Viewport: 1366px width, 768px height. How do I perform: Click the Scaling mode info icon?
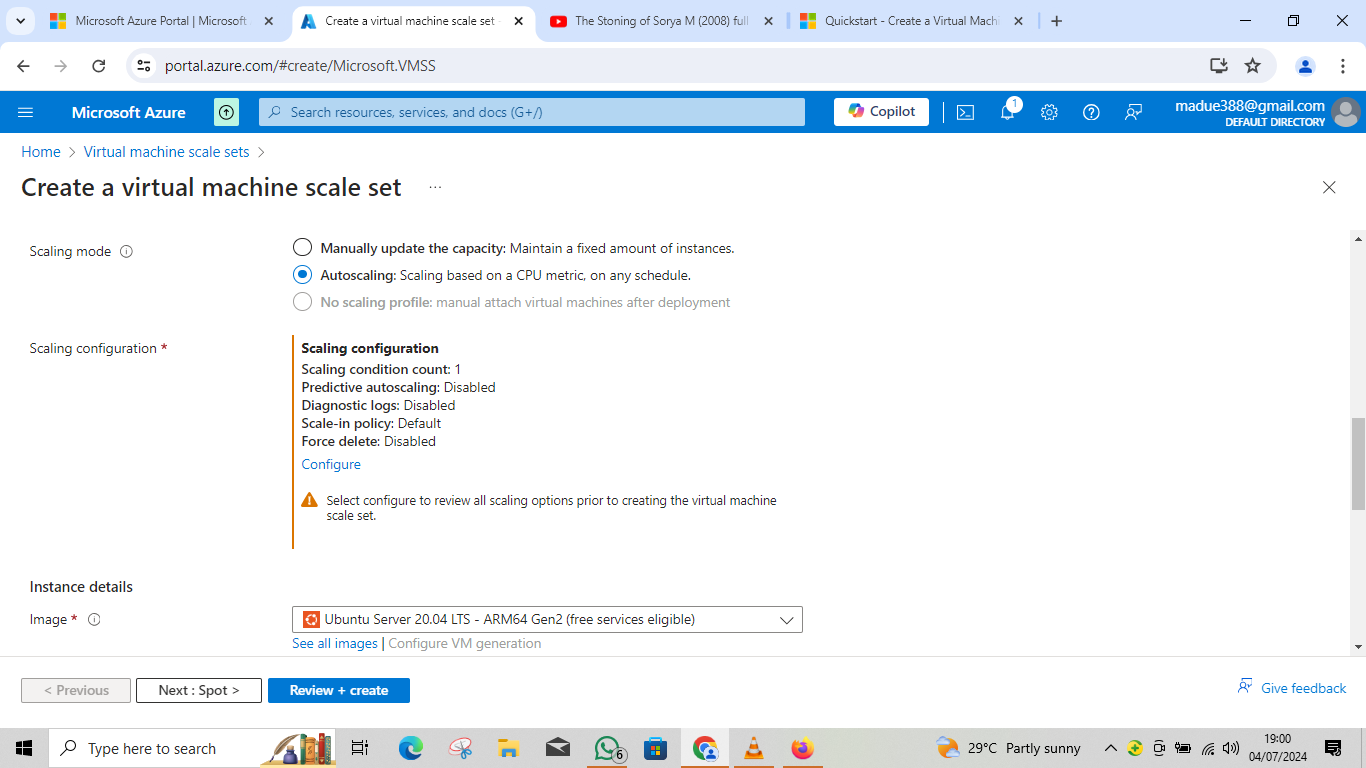point(126,252)
